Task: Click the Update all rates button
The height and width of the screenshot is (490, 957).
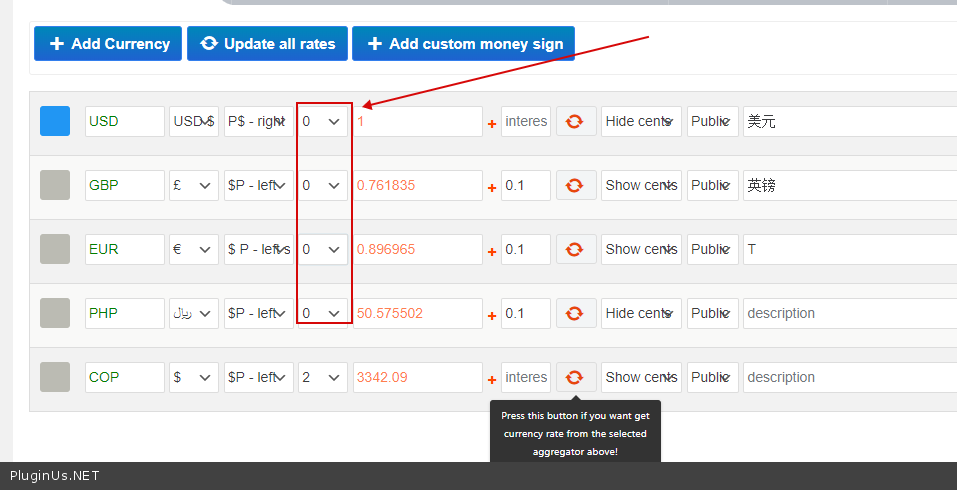Action: tap(267, 44)
